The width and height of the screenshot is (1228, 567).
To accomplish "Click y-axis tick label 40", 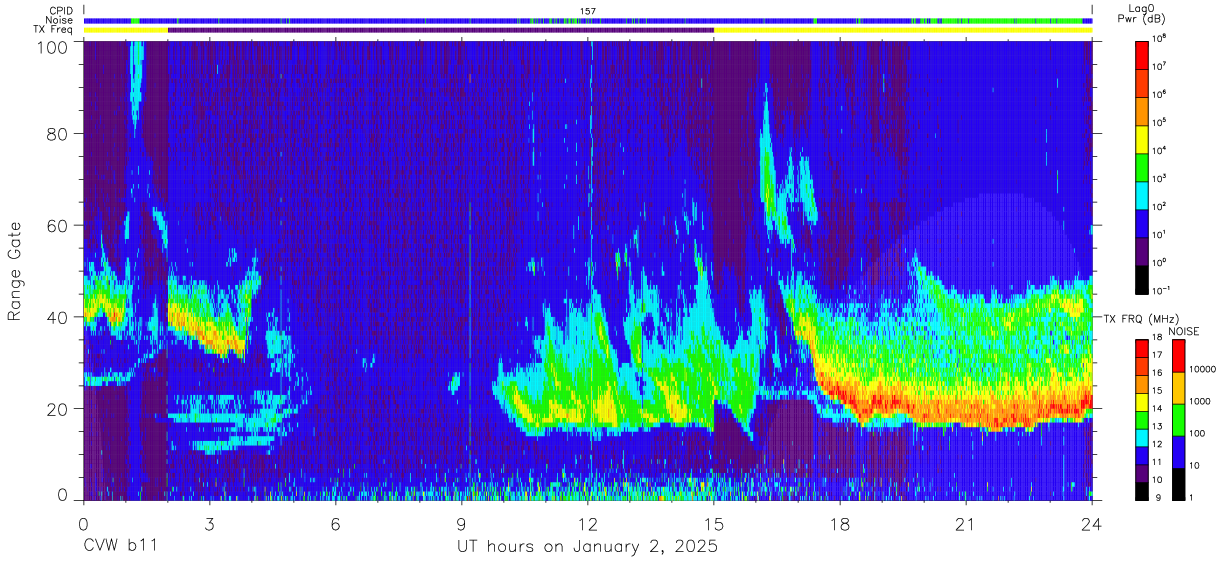I will (59, 317).
